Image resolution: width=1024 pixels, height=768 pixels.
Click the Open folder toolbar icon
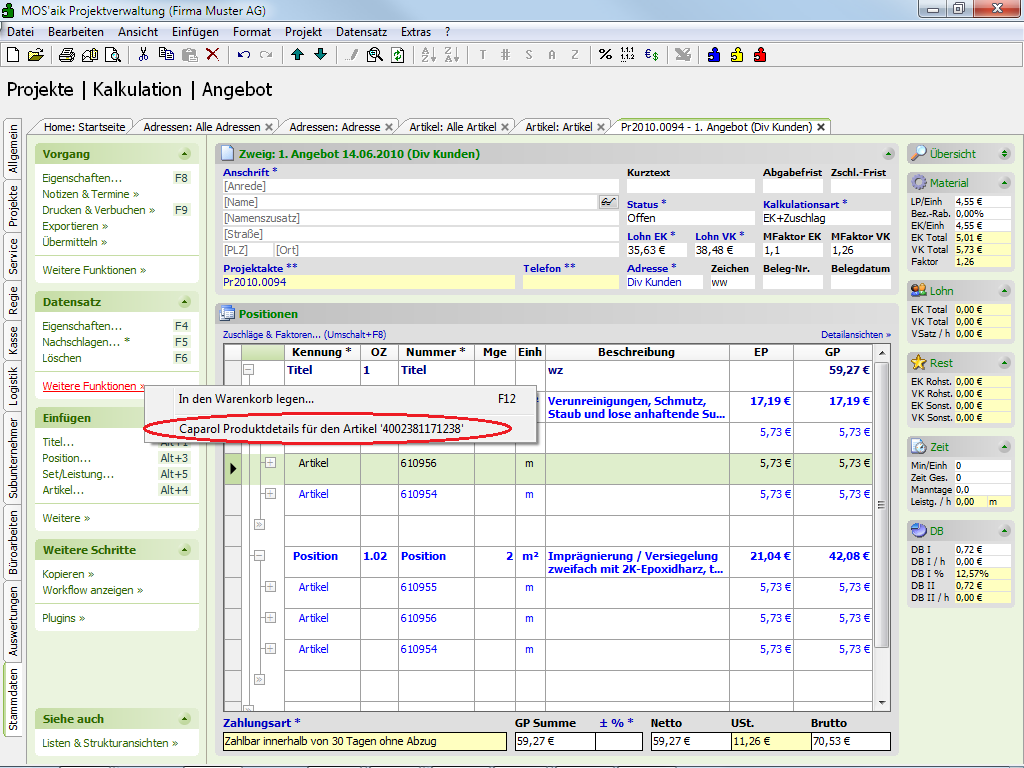tap(35, 54)
